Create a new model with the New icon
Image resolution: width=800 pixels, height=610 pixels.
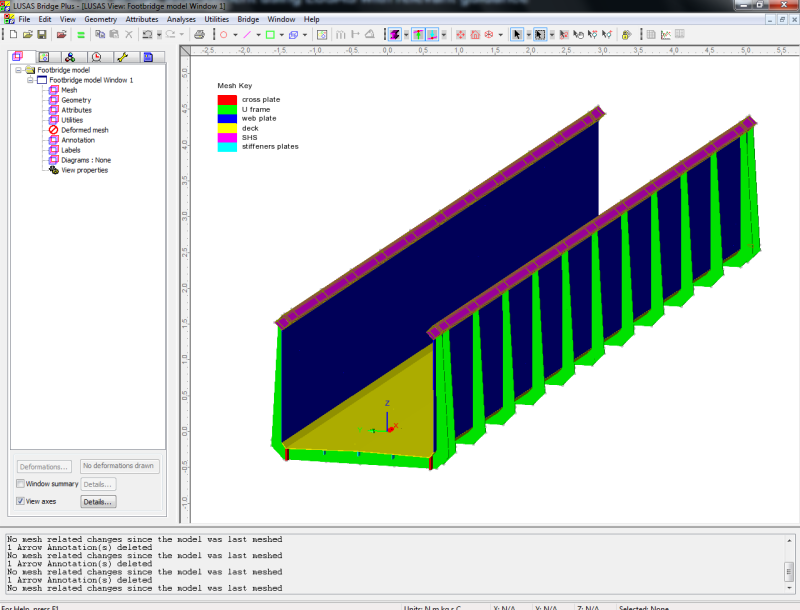(x=13, y=35)
